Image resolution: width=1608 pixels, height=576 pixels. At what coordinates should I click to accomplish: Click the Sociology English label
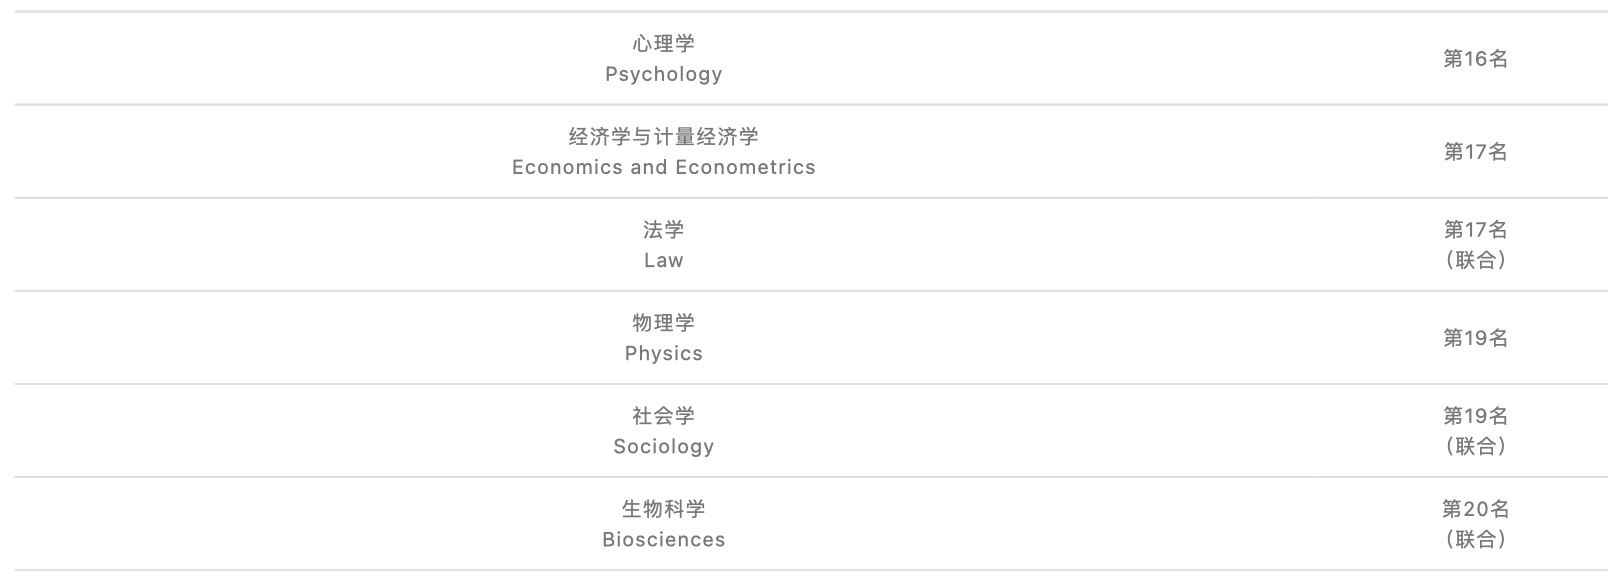pyautogui.click(x=663, y=446)
